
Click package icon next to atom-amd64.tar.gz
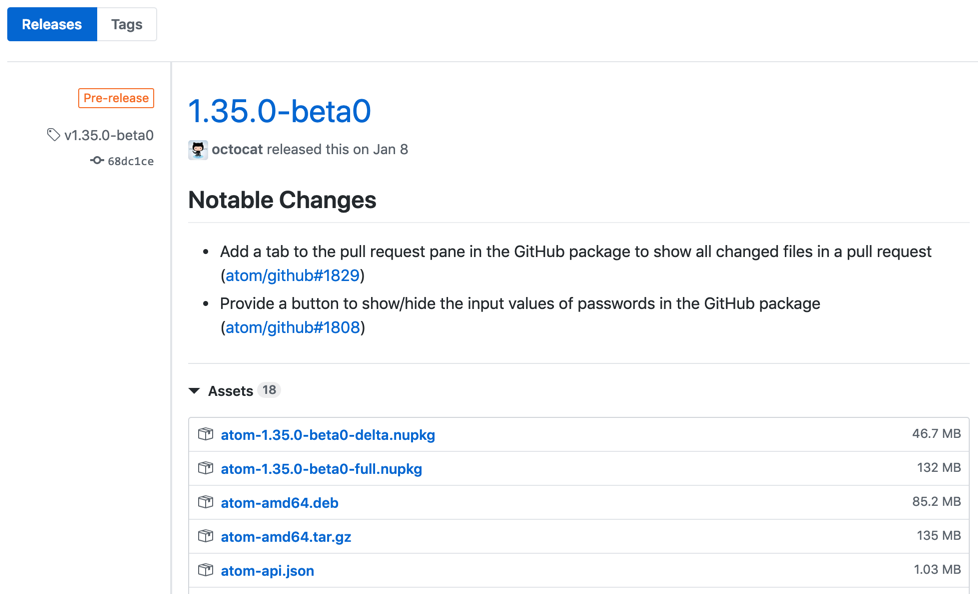(x=206, y=537)
